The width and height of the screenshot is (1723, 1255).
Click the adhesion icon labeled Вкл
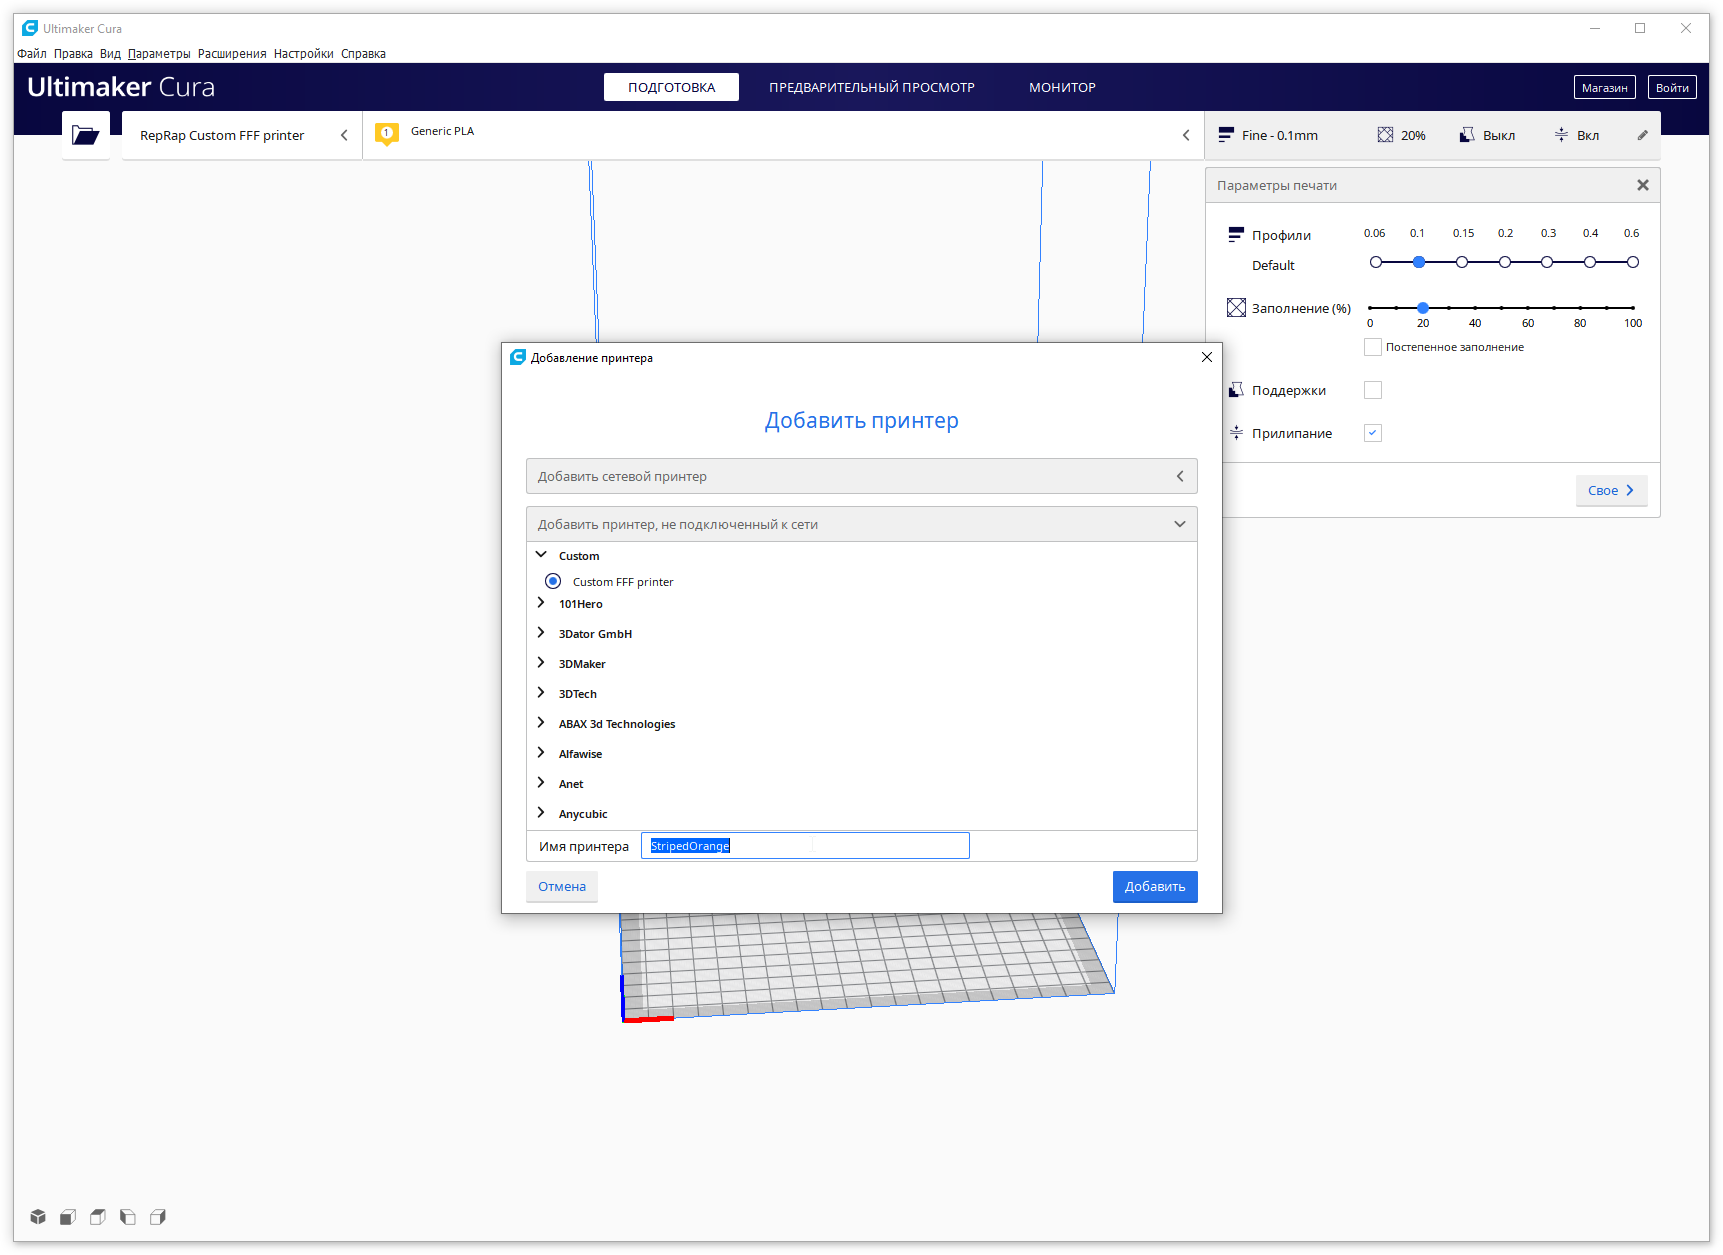coord(1561,135)
